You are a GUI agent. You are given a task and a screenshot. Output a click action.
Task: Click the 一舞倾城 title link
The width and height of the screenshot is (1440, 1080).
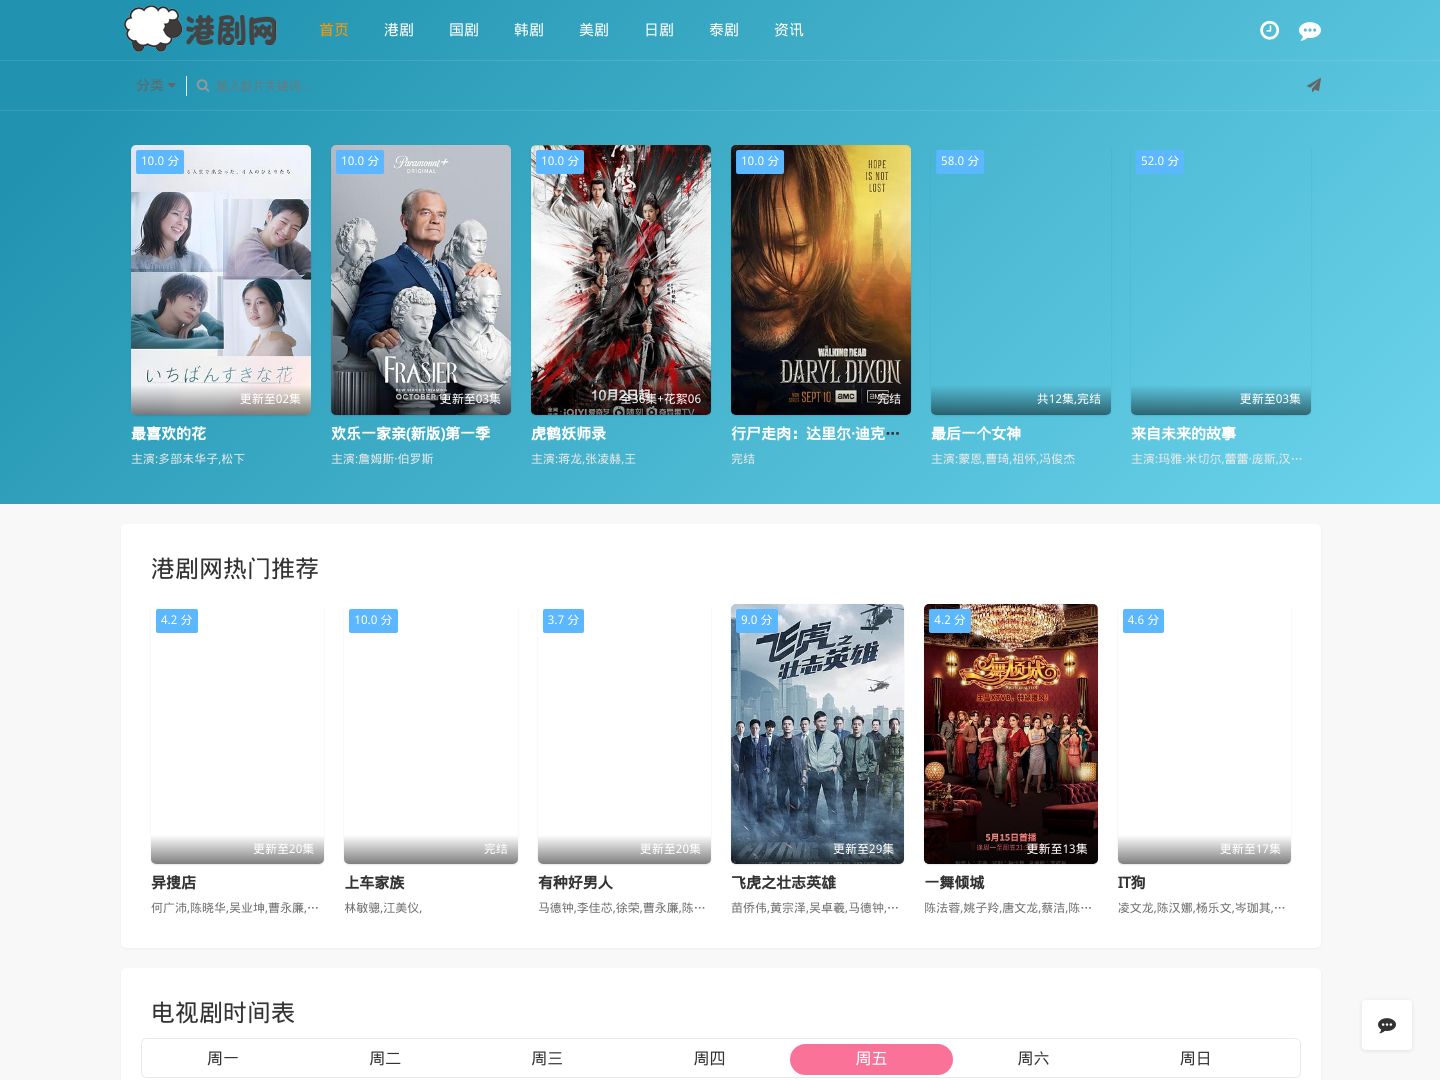pyautogui.click(x=954, y=882)
